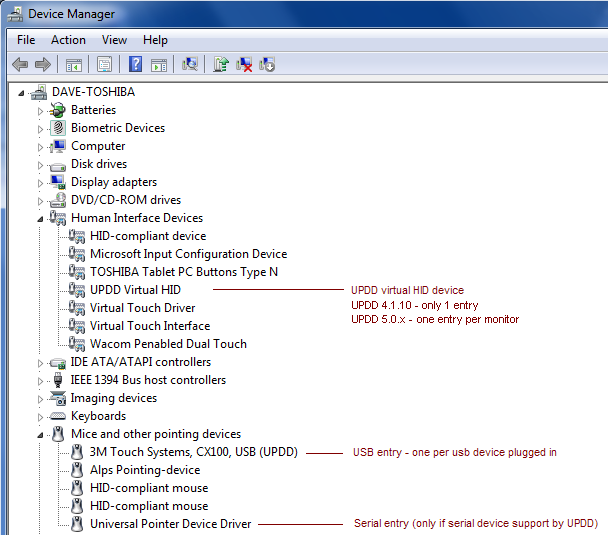
Task: Click the Biometric Devices label
Action: click(x=118, y=128)
